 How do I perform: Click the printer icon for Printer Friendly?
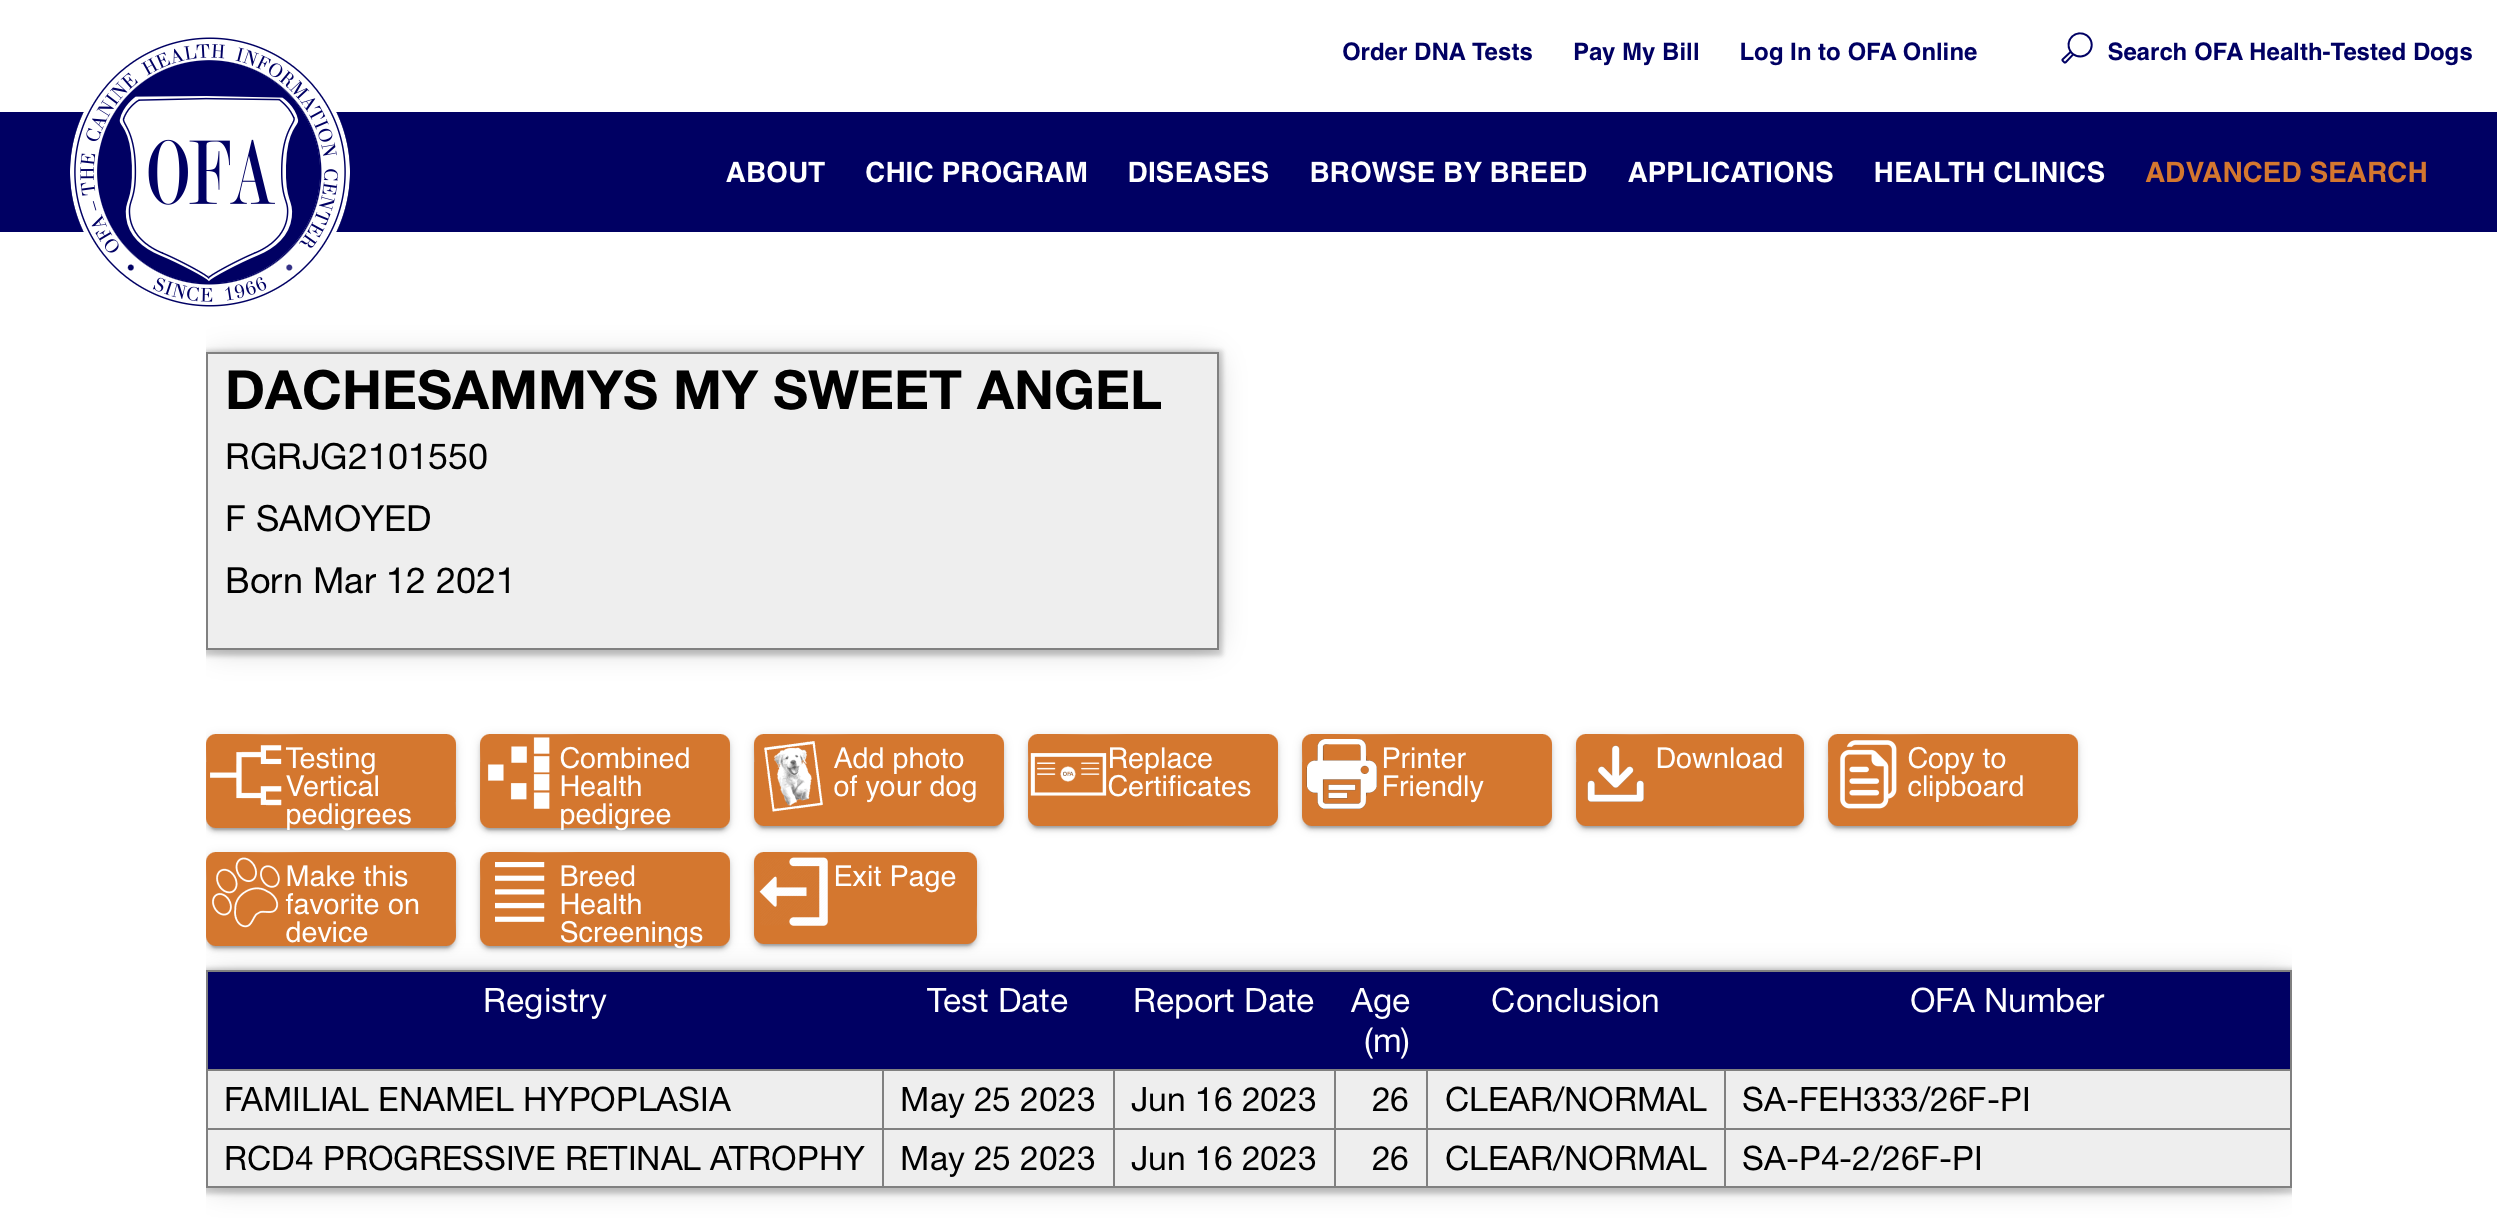1340,774
